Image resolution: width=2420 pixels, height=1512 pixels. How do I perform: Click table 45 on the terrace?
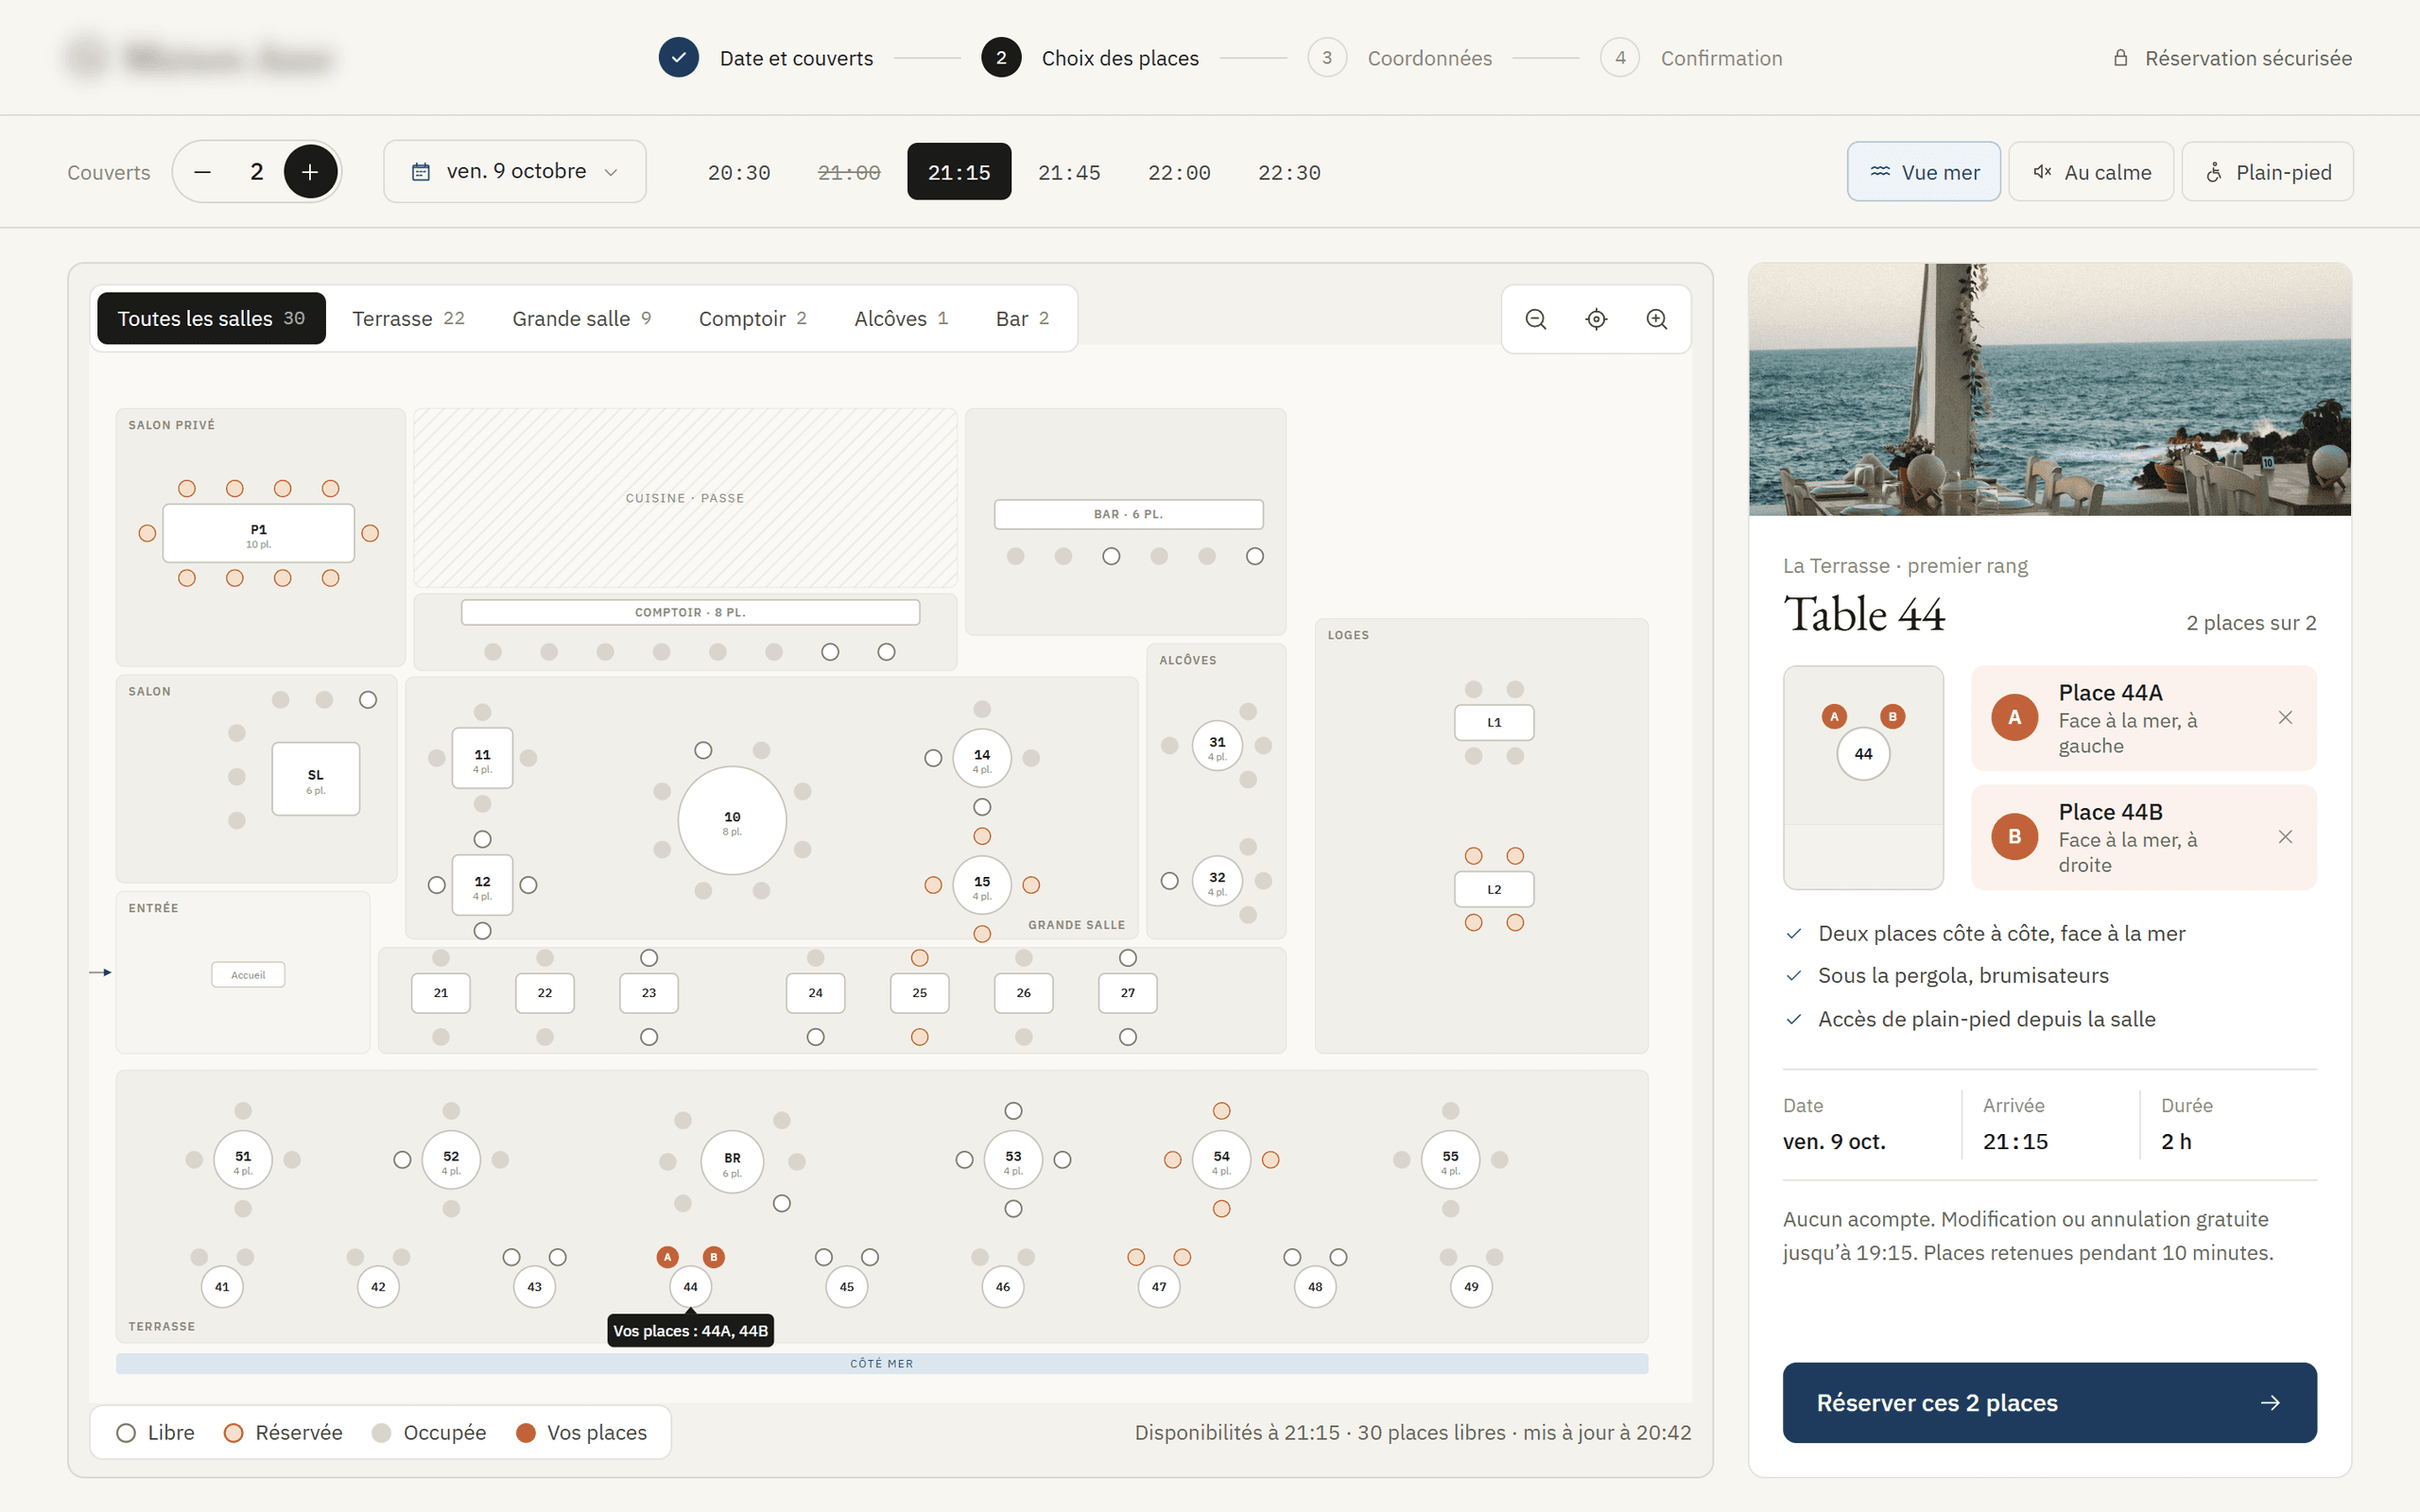pyautogui.click(x=847, y=1287)
